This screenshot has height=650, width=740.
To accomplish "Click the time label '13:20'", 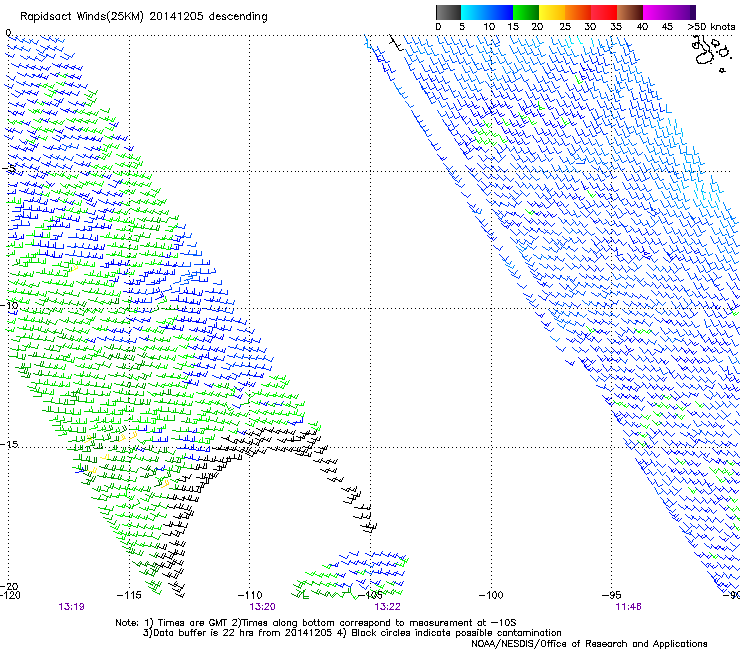I will pyautogui.click(x=262, y=607).
